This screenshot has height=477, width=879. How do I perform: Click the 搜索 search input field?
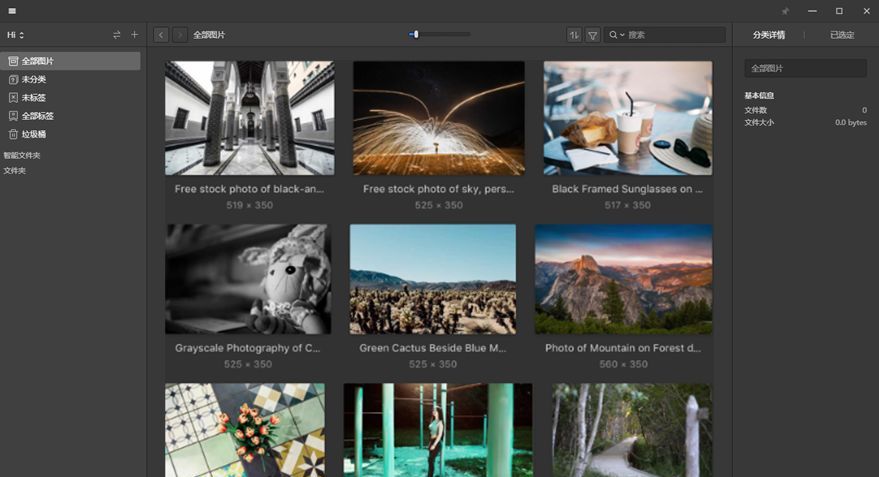click(x=674, y=35)
